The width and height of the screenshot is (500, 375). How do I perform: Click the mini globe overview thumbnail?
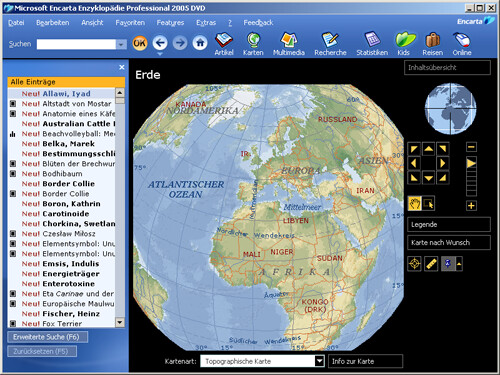450,108
